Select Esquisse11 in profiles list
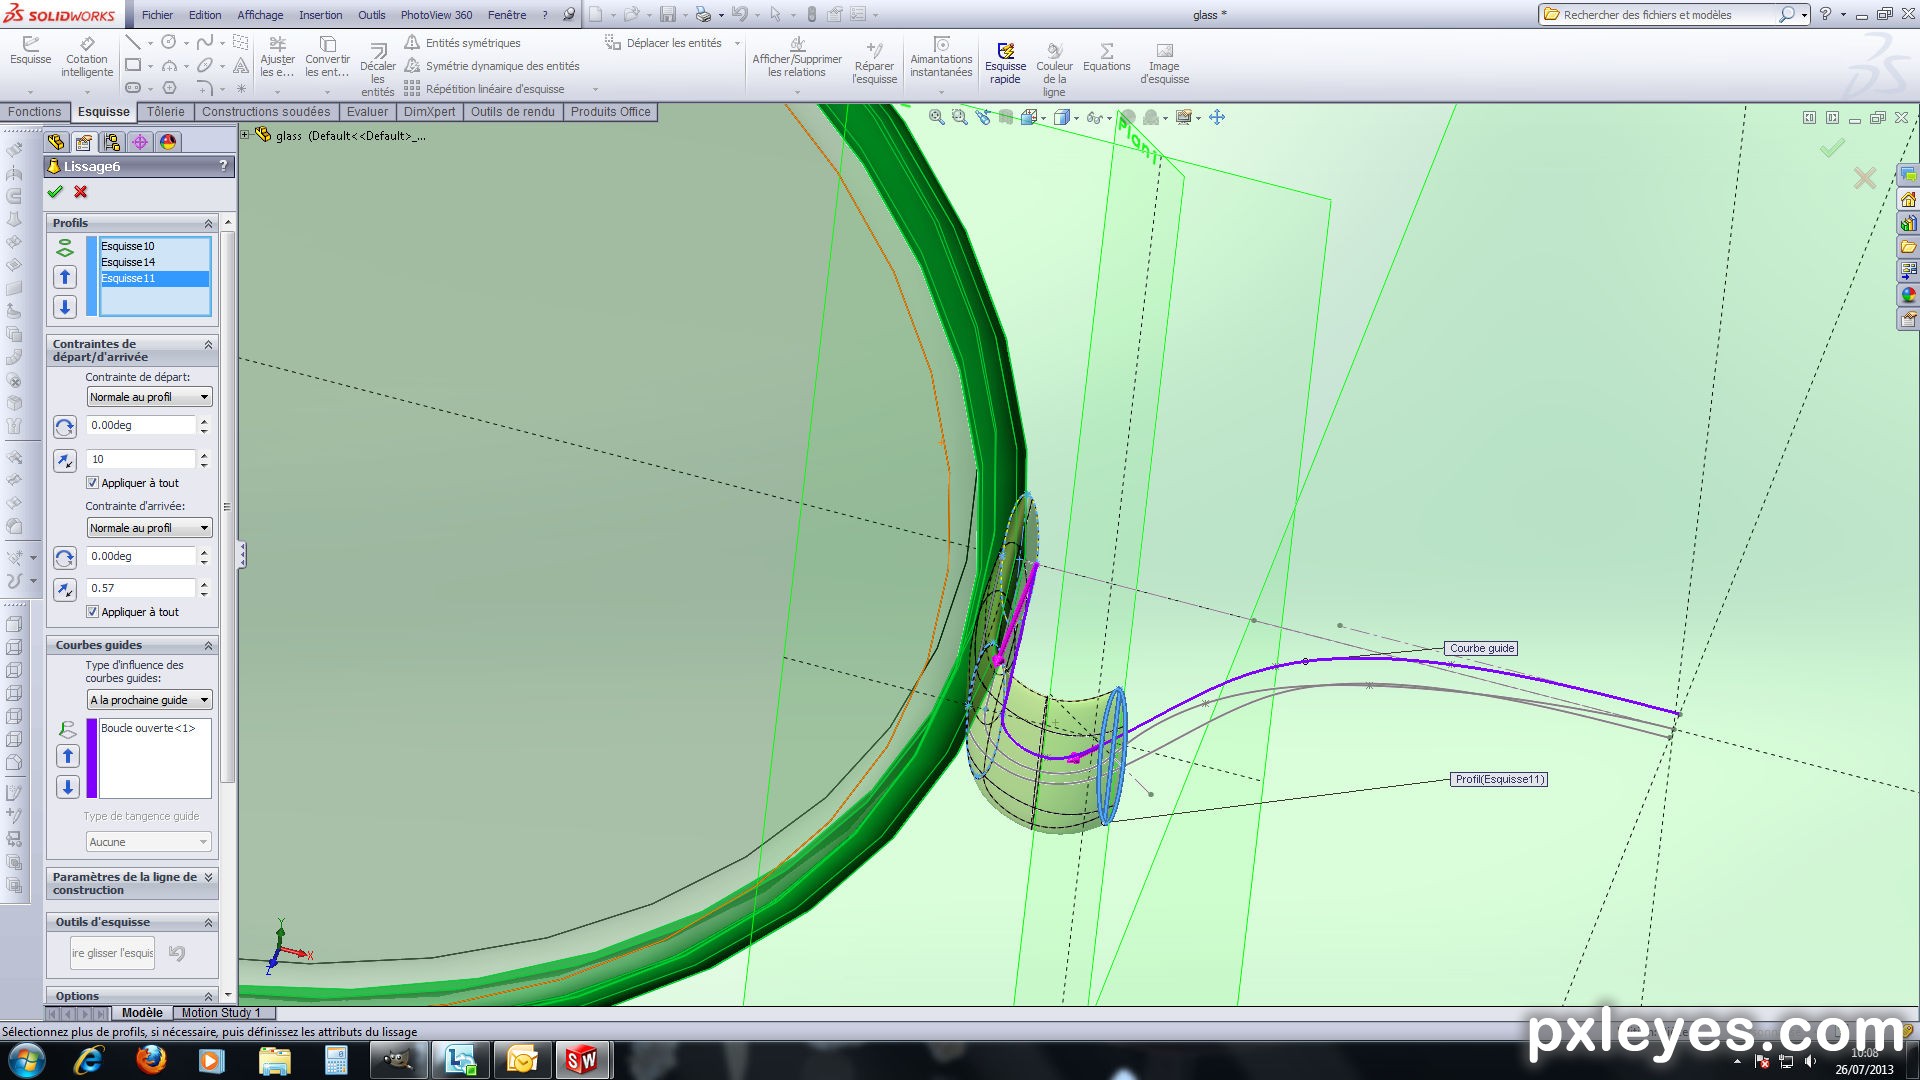Image resolution: width=1920 pixels, height=1080 pixels. pos(153,278)
